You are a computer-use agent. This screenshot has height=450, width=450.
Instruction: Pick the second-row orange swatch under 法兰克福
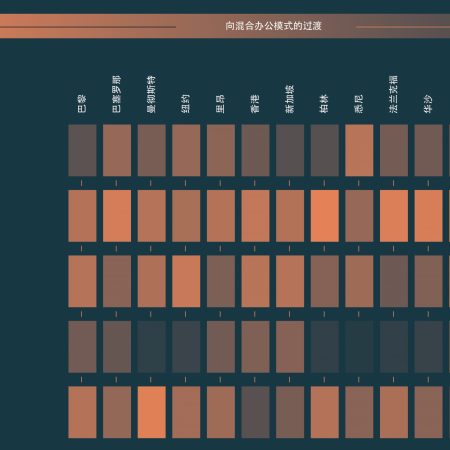pos(394,216)
